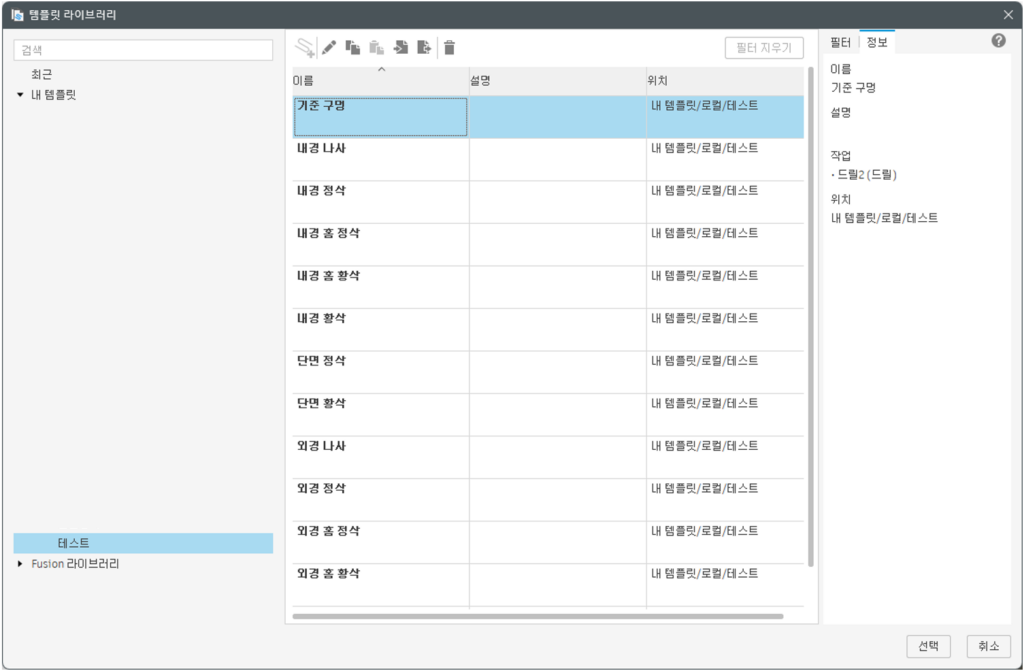
Task: Click 내 템플릿/로컬/테스트 path in info panel
Action: click(x=884, y=218)
